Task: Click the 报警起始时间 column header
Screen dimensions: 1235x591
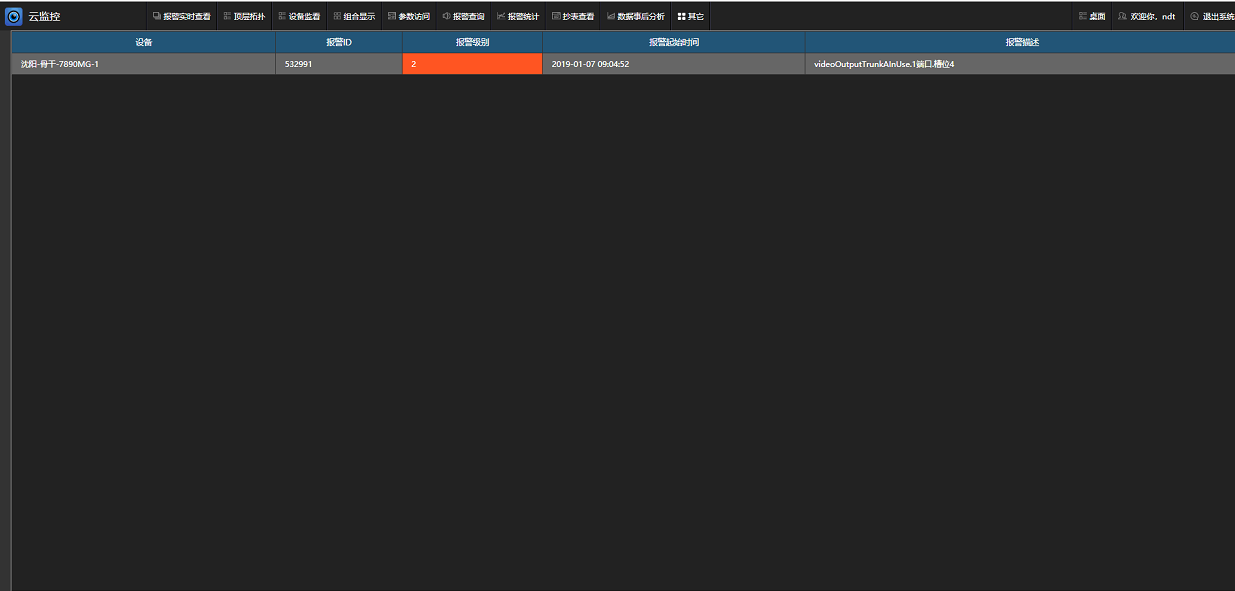Action: pyautogui.click(x=673, y=42)
